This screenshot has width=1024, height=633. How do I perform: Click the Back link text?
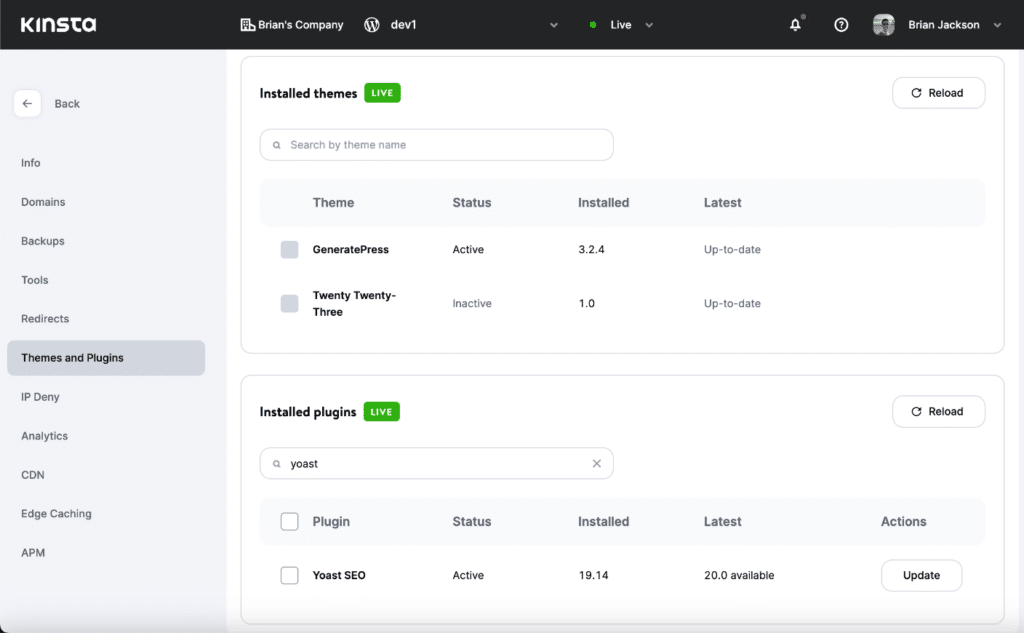pyautogui.click(x=67, y=104)
